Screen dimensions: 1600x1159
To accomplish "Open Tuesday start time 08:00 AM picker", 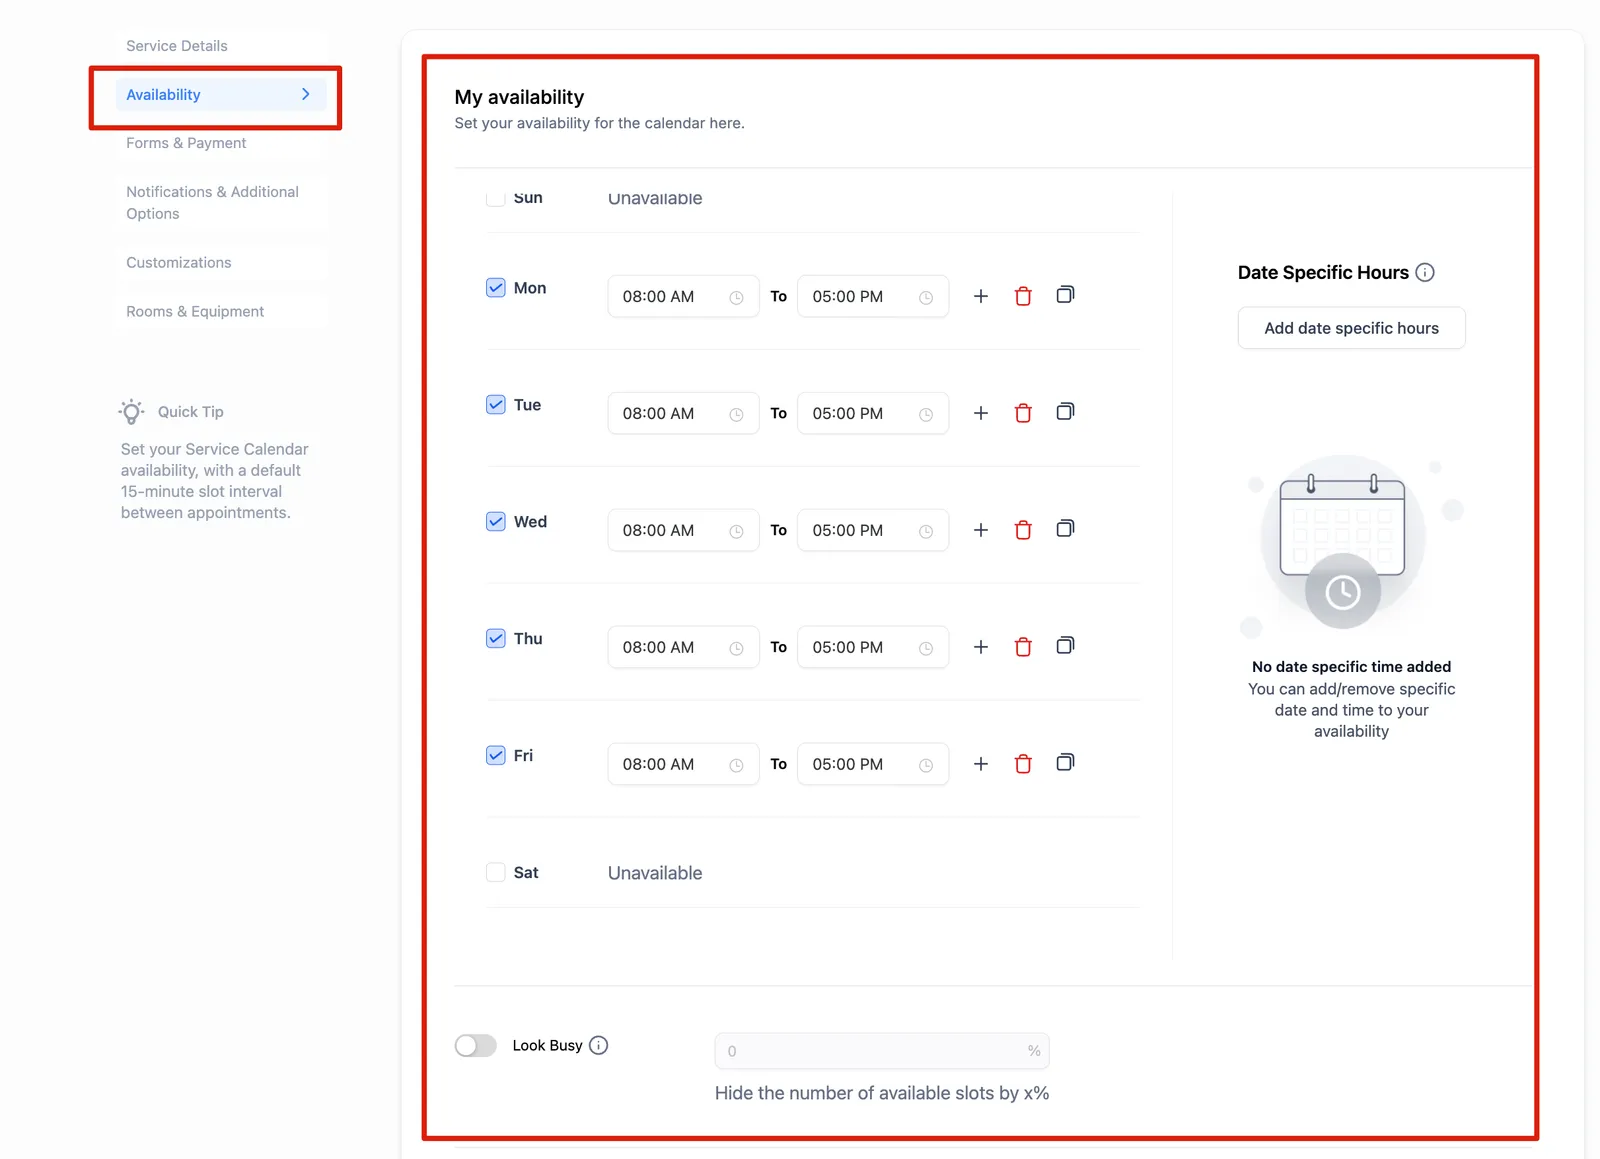I will pos(683,414).
